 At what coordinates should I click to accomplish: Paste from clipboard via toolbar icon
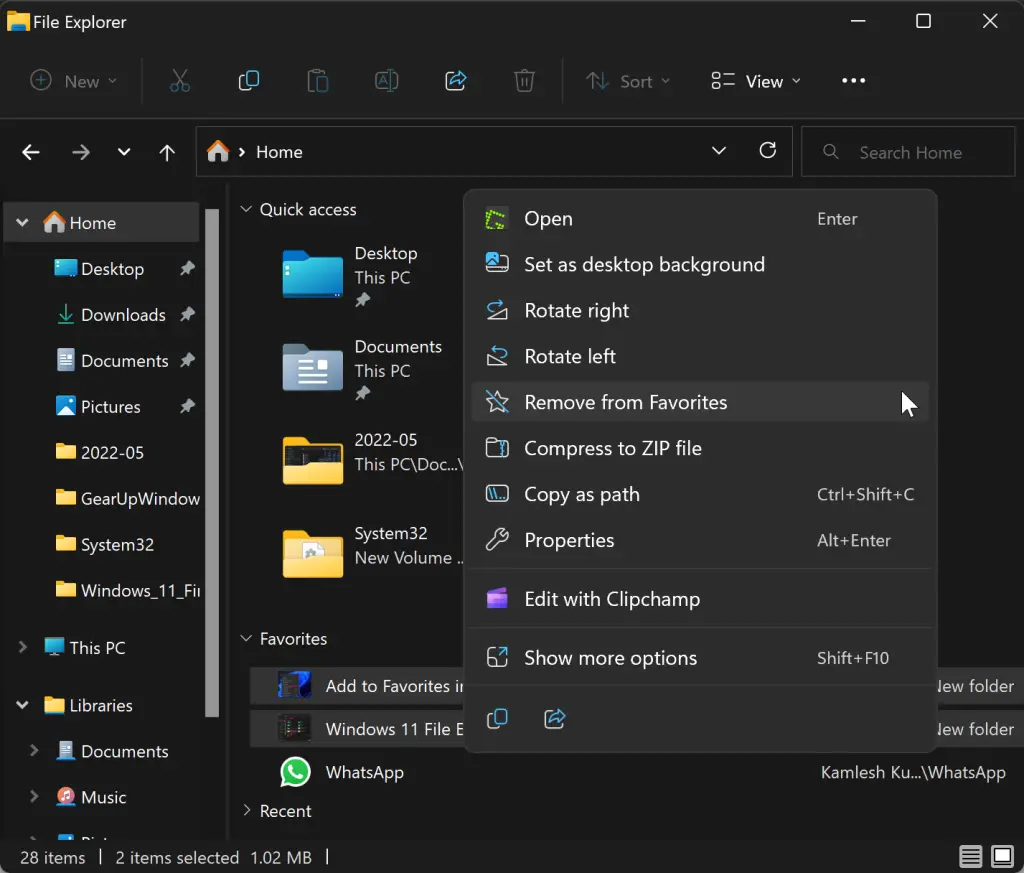click(x=317, y=81)
